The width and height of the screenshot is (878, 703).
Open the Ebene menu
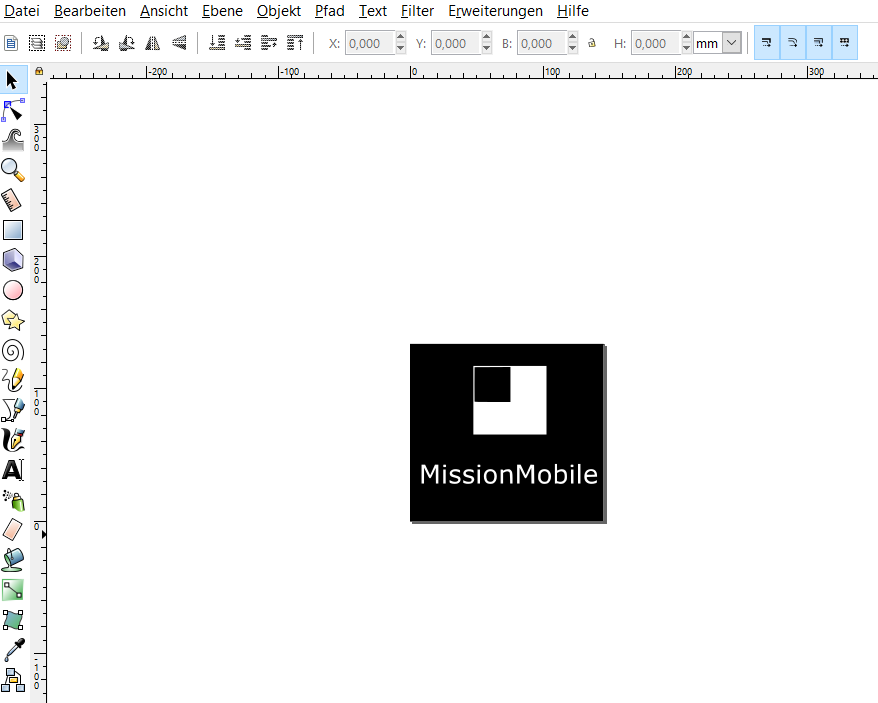[x=222, y=11]
